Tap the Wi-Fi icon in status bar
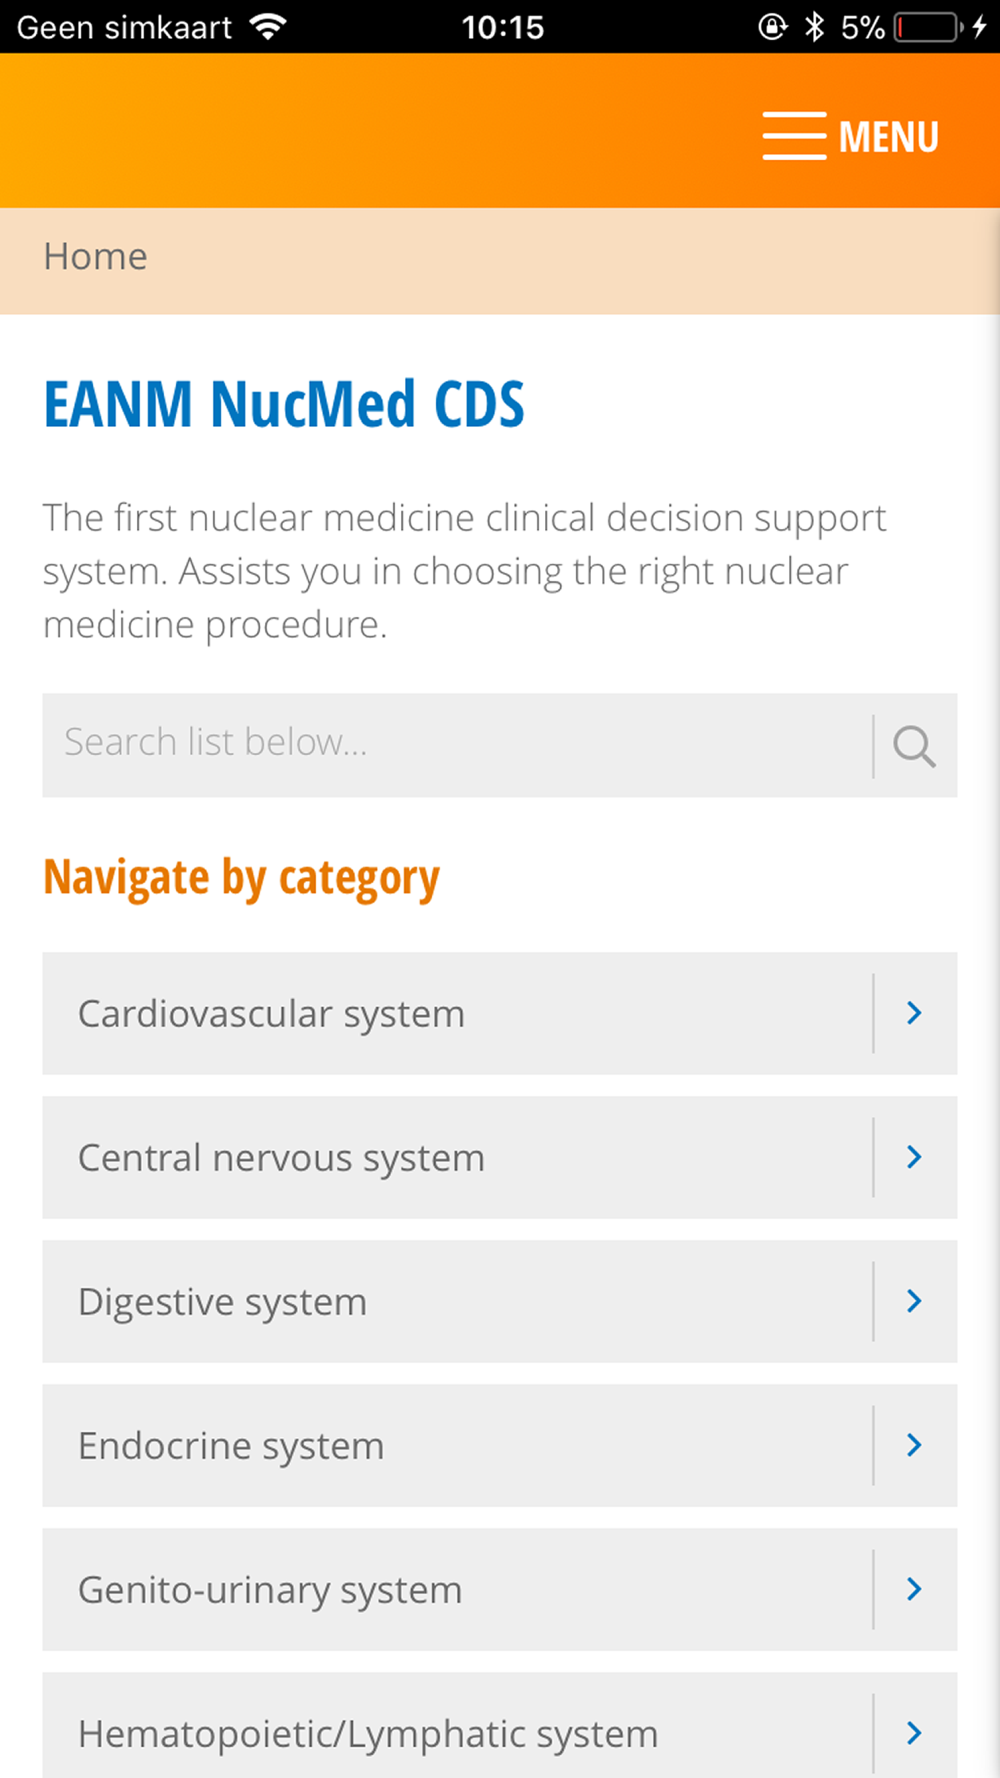Image resolution: width=1000 pixels, height=1778 pixels. 268,27
